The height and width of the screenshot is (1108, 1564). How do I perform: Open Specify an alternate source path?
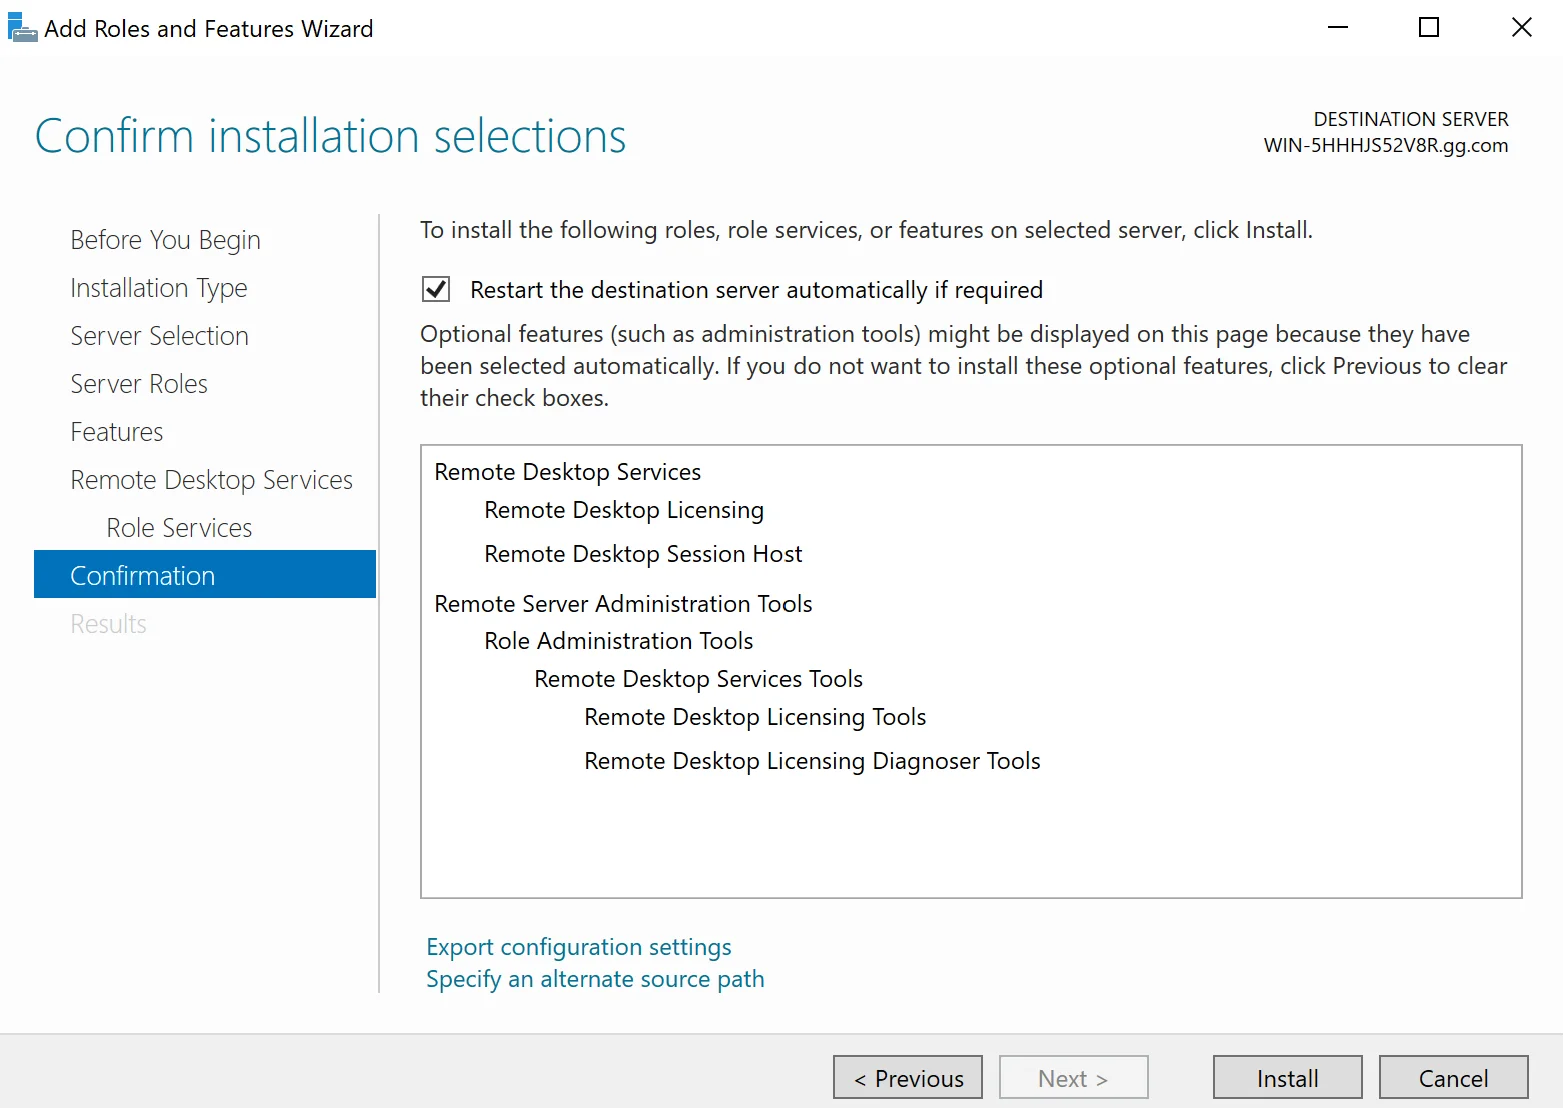point(595,979)
